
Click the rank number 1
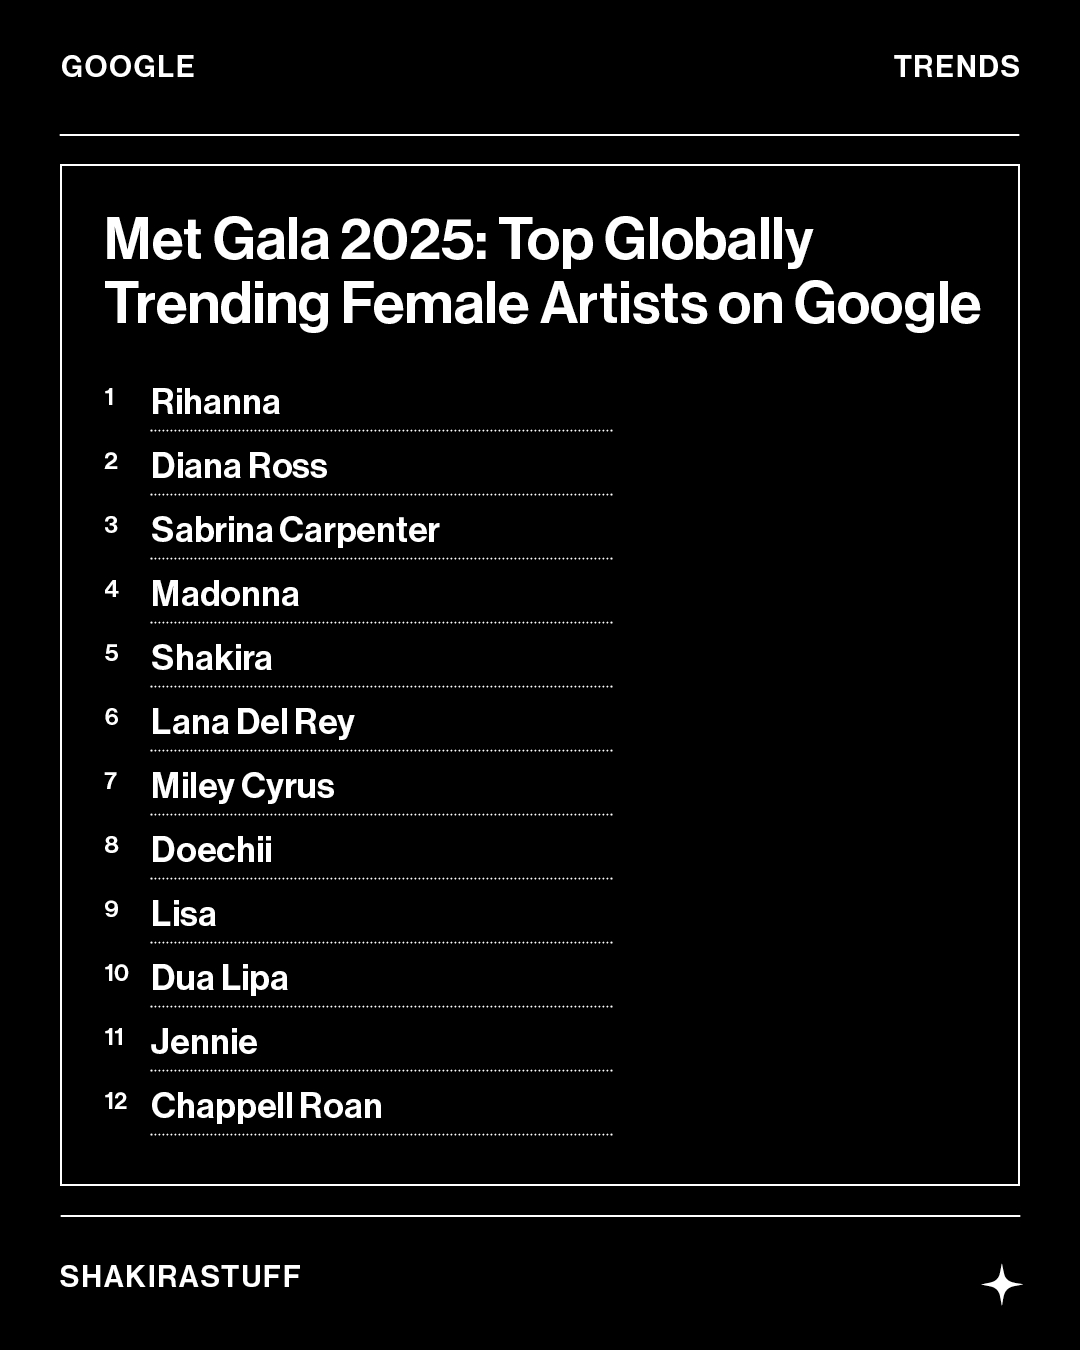click(x=110, y=397)
